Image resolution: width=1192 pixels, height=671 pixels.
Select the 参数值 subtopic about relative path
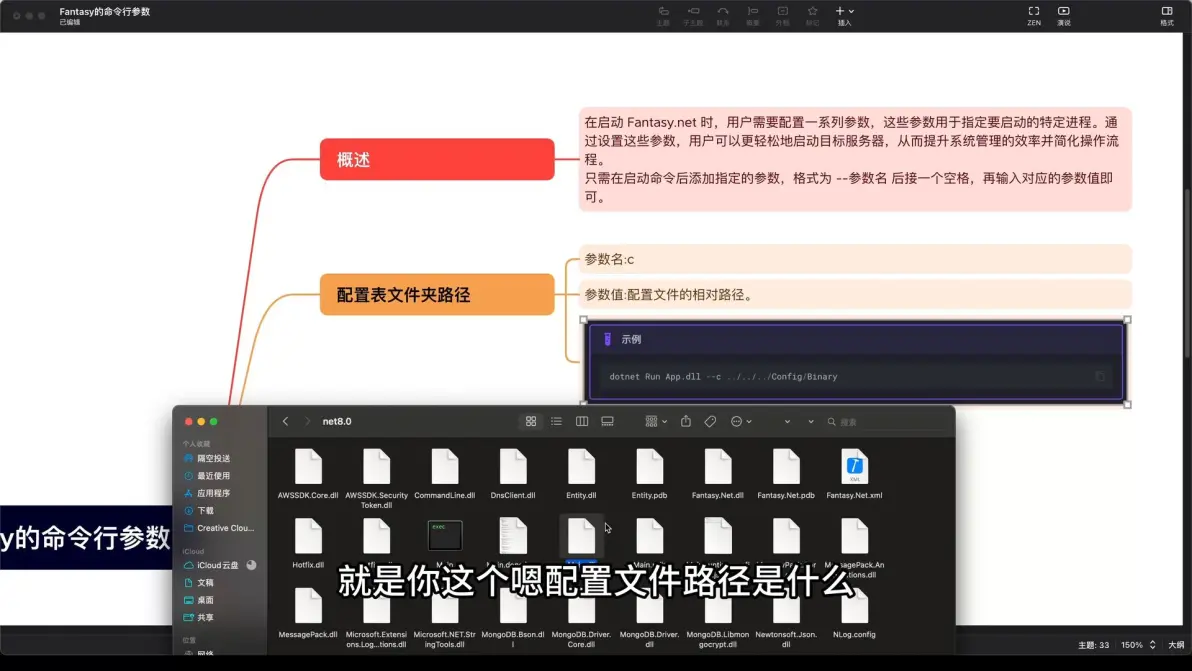click(x=855, y=295)
